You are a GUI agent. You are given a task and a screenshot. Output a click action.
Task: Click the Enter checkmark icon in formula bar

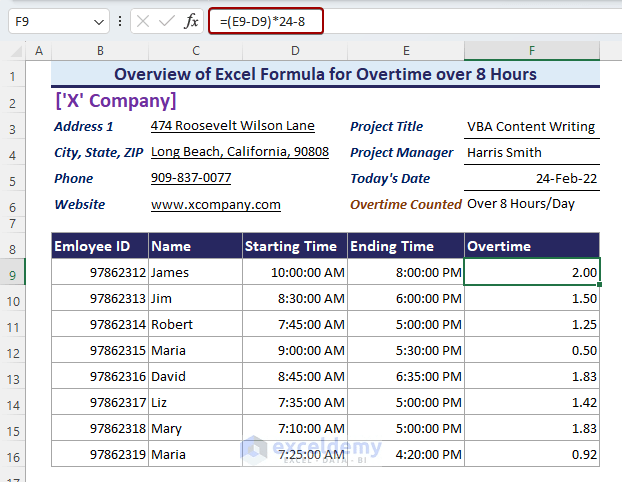click(167, 21)
